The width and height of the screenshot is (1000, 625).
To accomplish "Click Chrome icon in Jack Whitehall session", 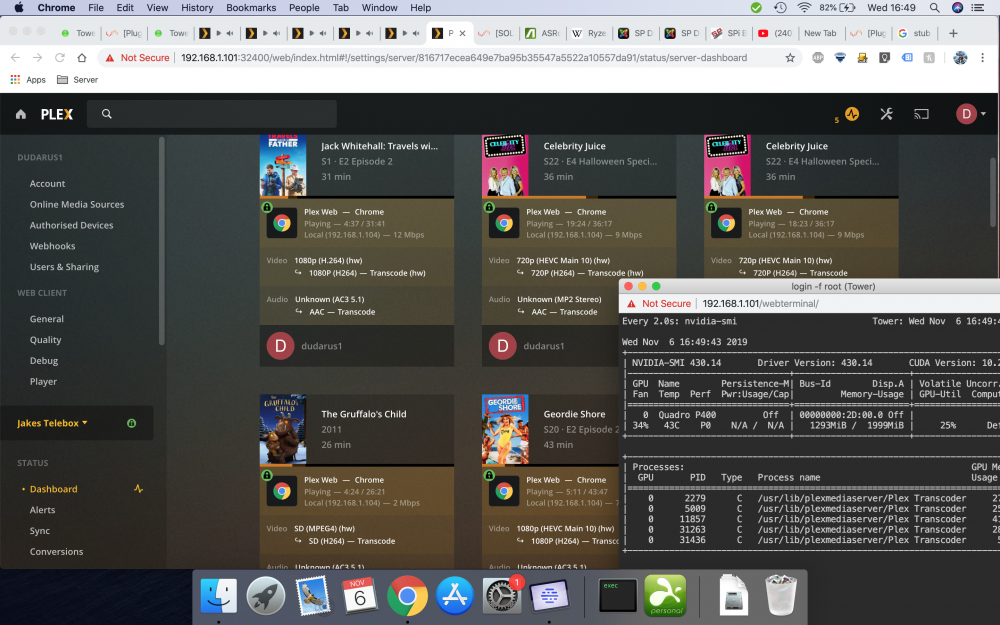I will [282, 223].
